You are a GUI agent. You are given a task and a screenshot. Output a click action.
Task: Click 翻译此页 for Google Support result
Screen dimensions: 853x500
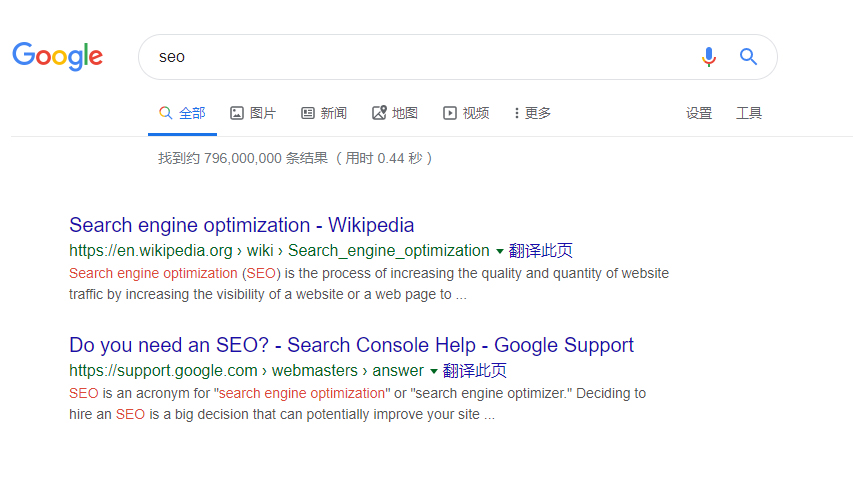tap(475, 371)
